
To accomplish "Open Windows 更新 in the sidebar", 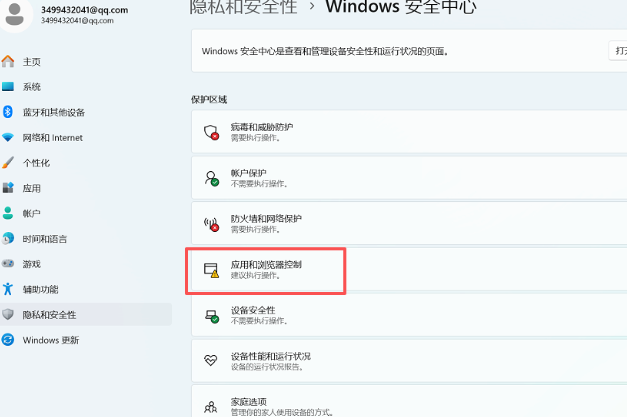I will [51, 340].
